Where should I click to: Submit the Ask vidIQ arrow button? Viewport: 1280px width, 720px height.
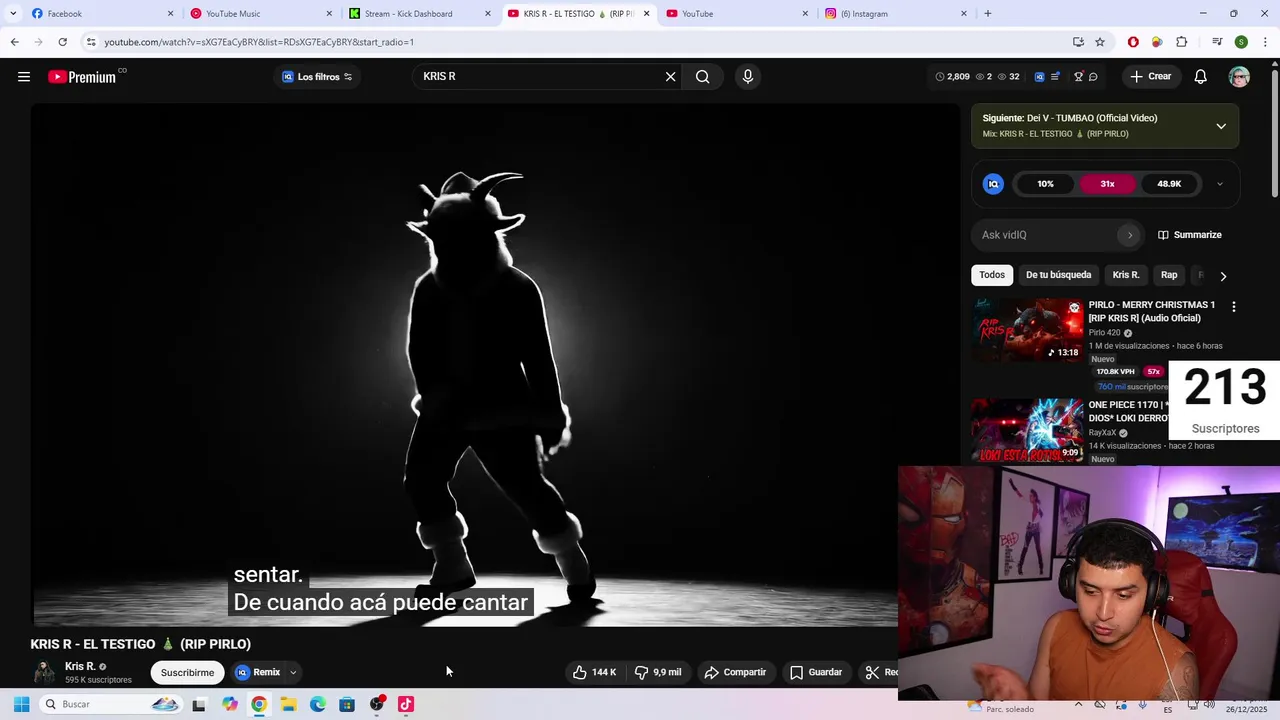tap(1130, 235)
